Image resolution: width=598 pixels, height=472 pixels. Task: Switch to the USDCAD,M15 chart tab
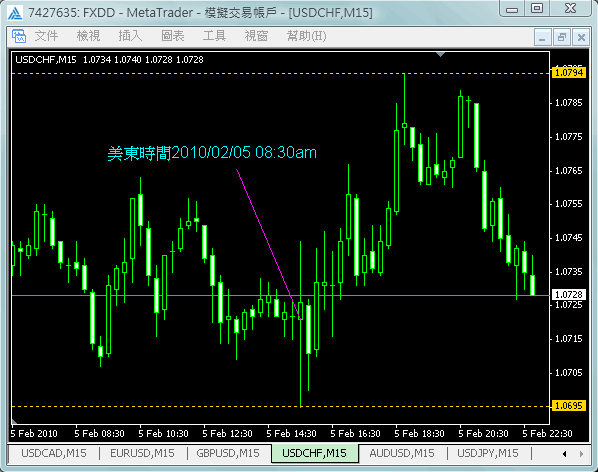(54, 453)
